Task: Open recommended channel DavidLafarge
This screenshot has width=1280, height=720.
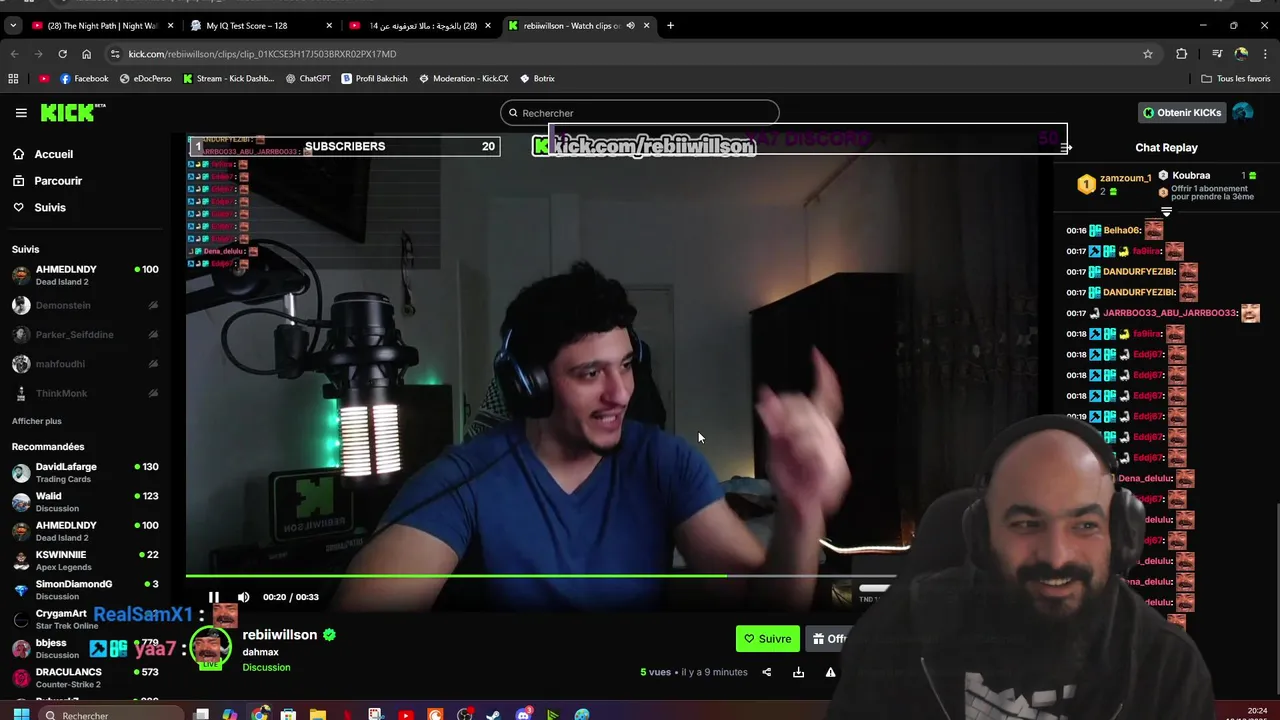Action: pos(85,472)
